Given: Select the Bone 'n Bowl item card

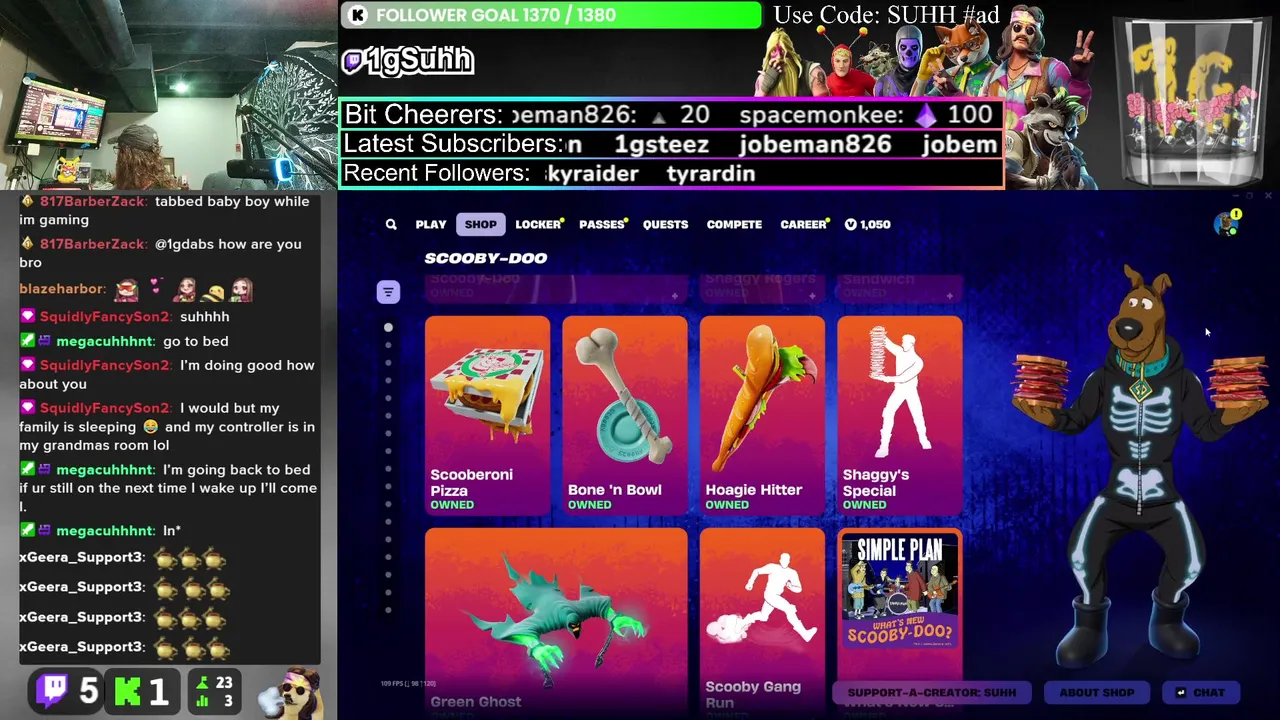Looking at the screenshot, I should (625, 415).
